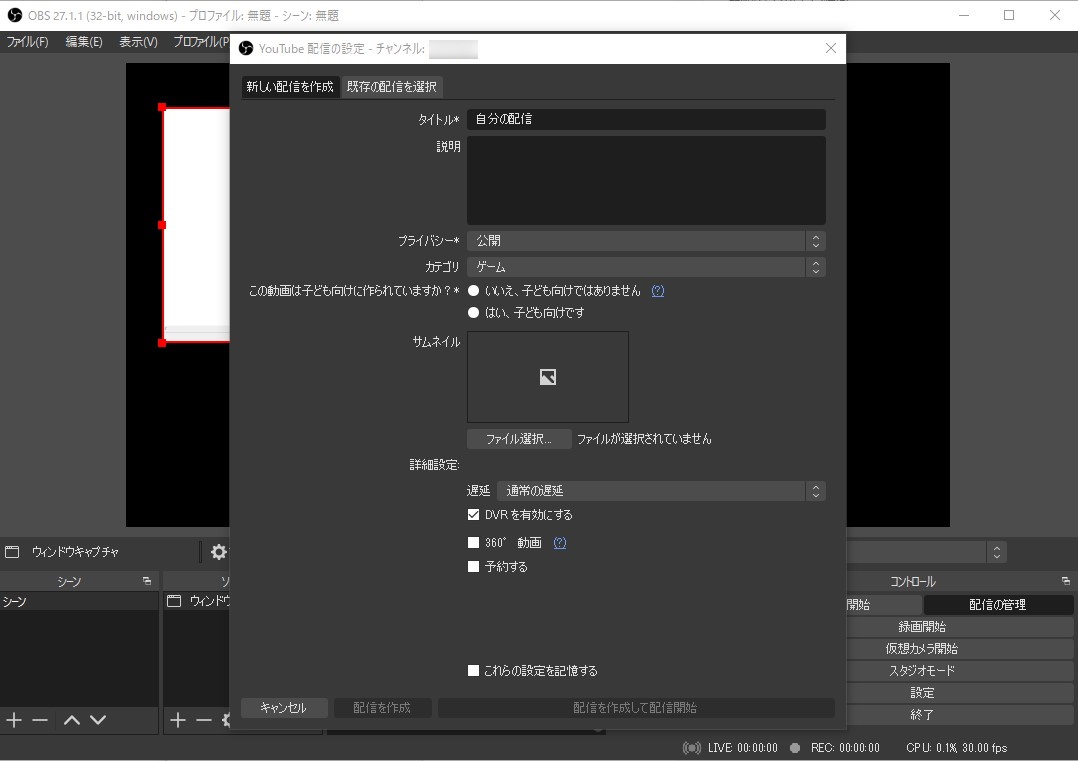Enable the DVR を有効にする checkbox
Viewport: 1078px width, 761px height.
[x=473, y=515]
